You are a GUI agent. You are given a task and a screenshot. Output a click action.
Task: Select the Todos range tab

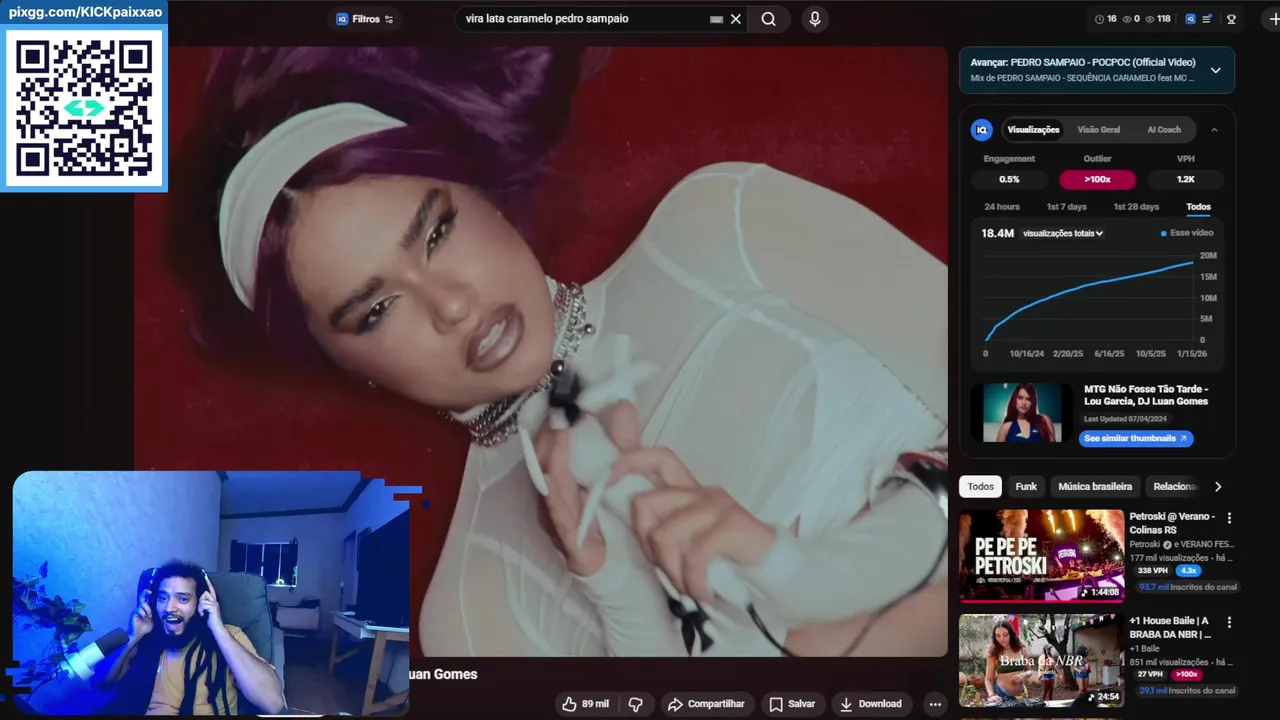click(1198, 207)
